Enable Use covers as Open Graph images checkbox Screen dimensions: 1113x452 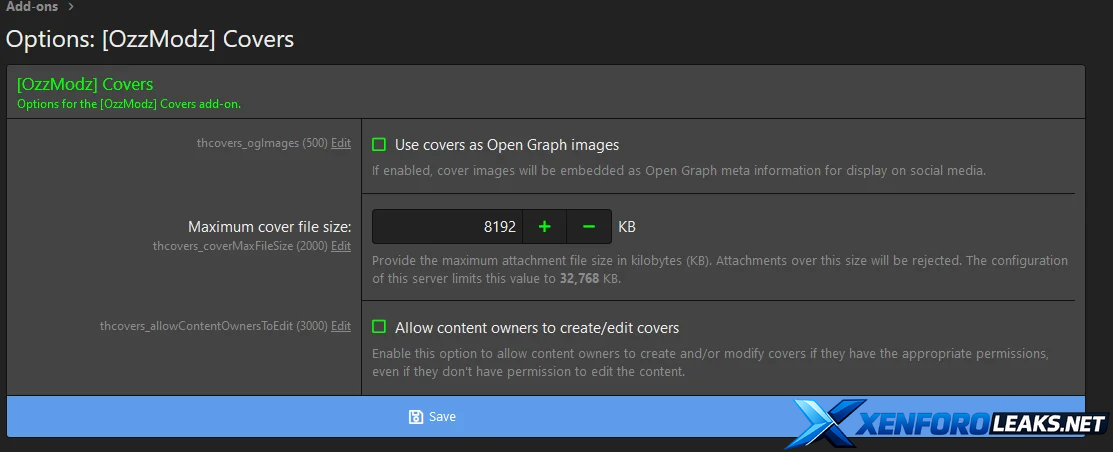click(x=379, y=145)
